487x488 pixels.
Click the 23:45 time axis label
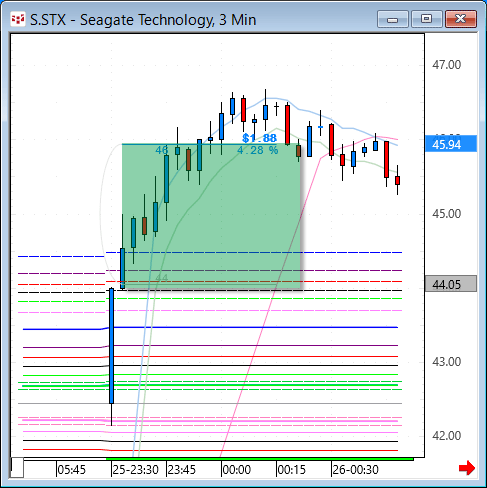tap(182, 470)
